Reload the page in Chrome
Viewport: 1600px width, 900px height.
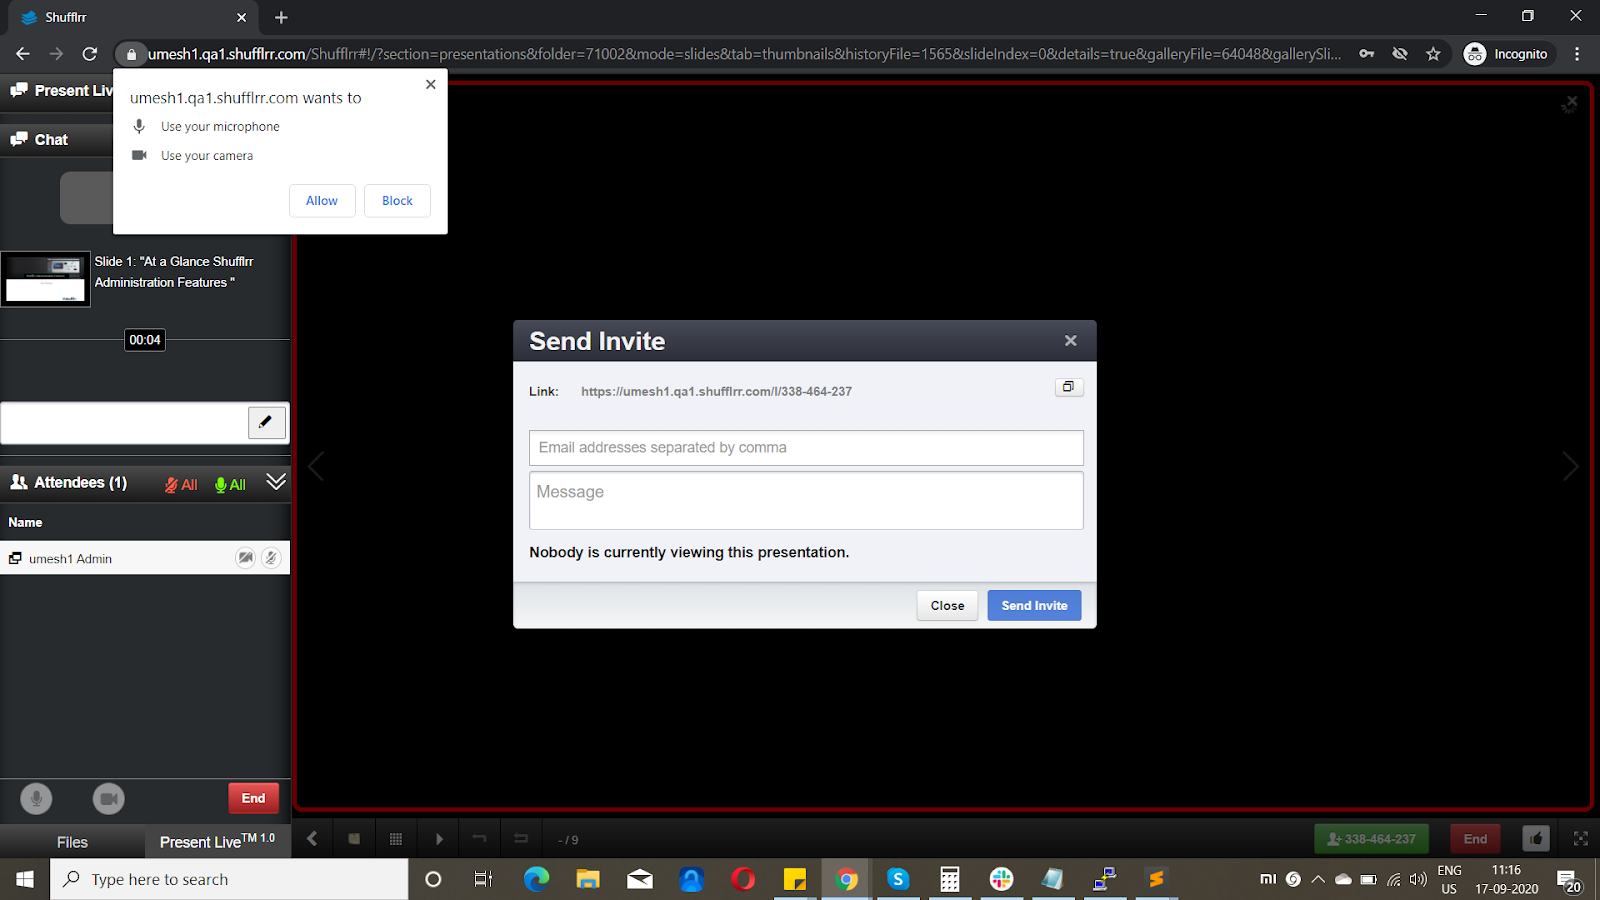90,54
